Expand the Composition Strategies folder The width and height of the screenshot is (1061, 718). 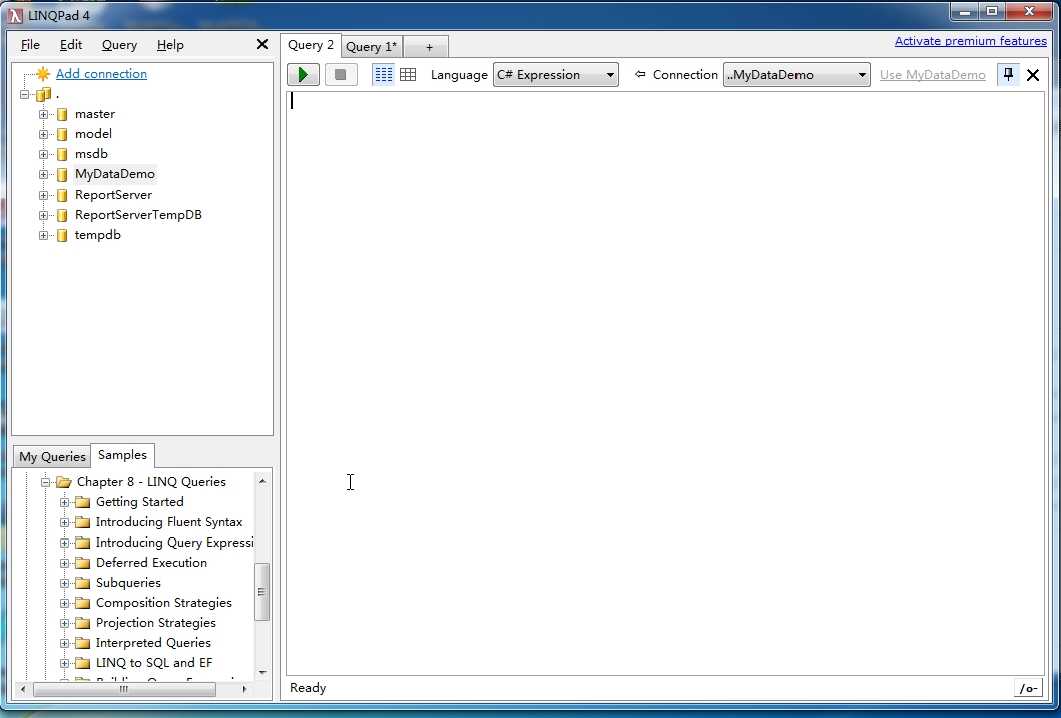[x=64, y=603]
